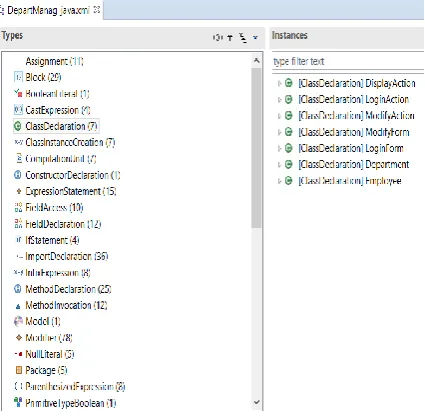Click the Types list scroll up arrow
The width and height of the screenshot is (425, 420).
point(256,61)
